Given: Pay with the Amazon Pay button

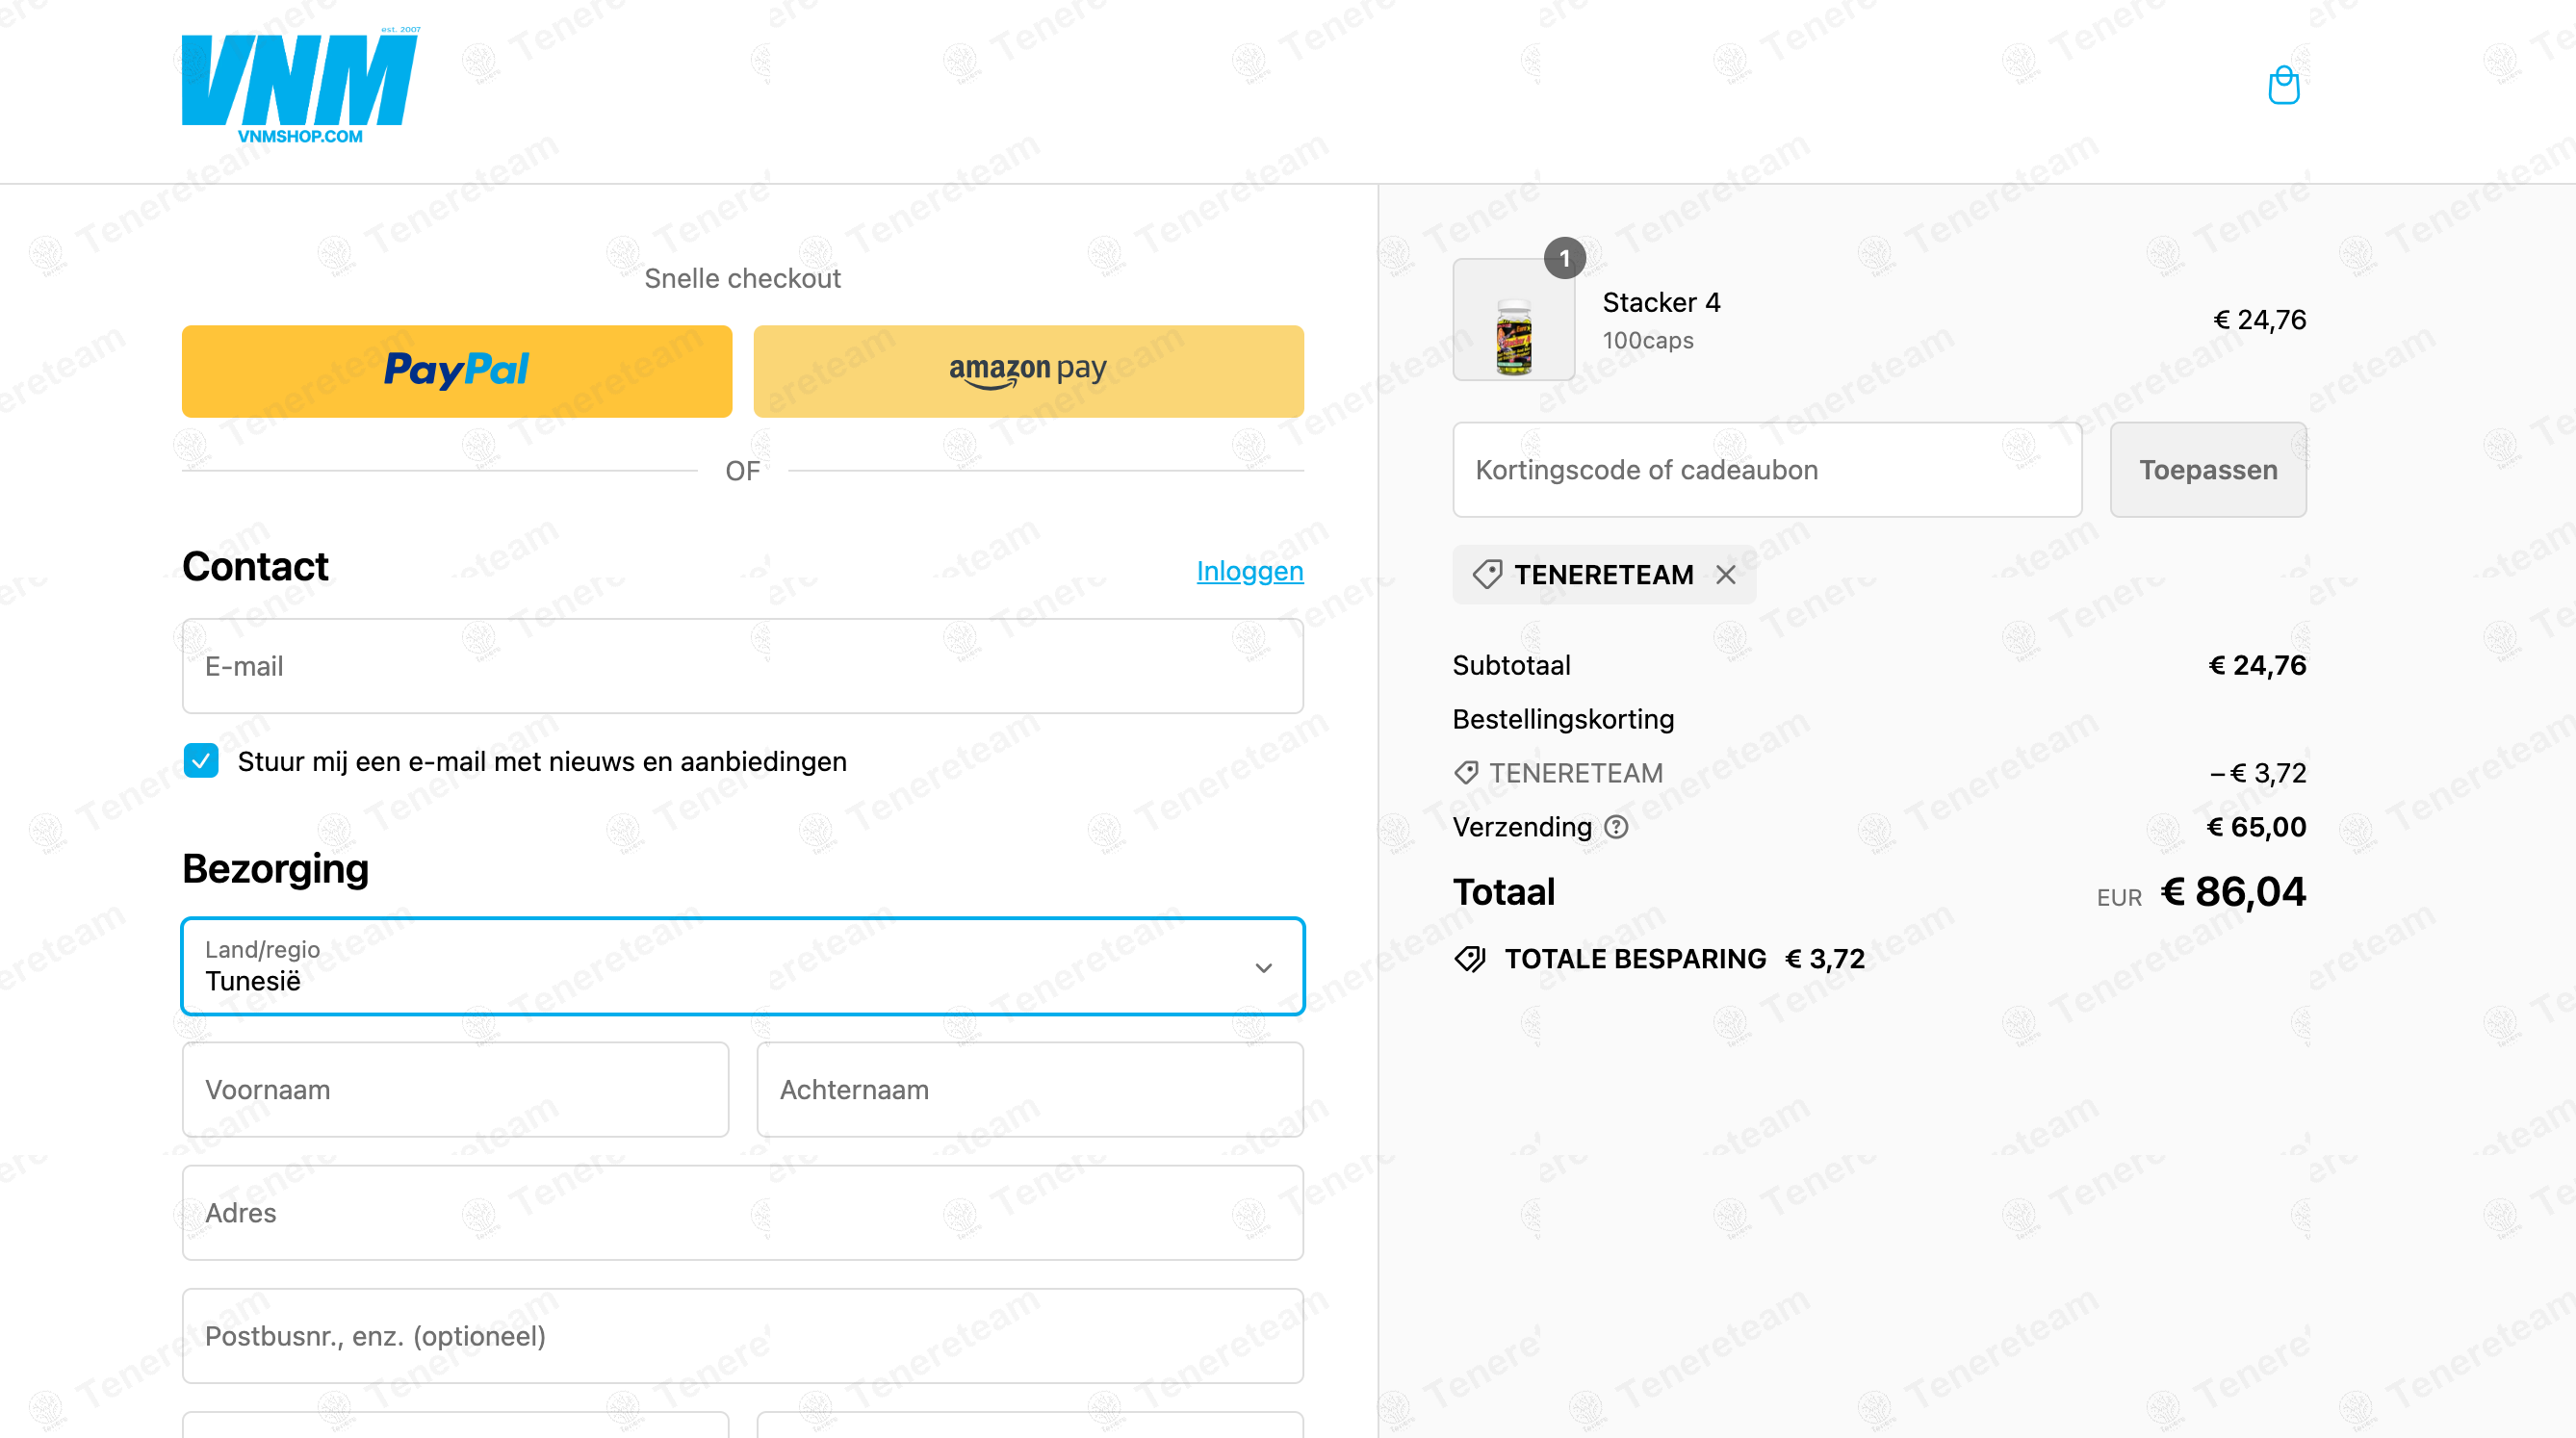Looking at the screenshot, I should pyautogui.click(x=1028, y=371).
